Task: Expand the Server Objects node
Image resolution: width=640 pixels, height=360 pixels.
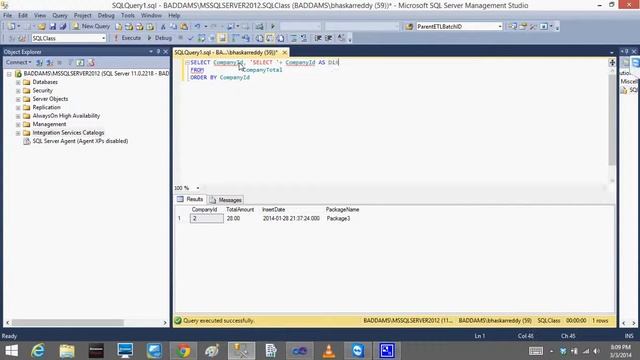Action: 18,99
